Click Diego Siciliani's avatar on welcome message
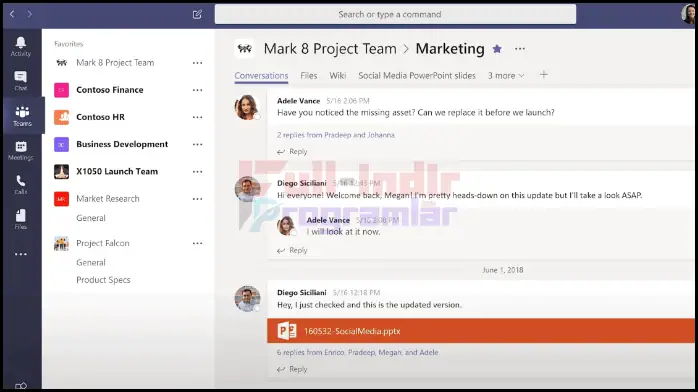Viewport: 698px width, 392px height. tap(247, 188)
